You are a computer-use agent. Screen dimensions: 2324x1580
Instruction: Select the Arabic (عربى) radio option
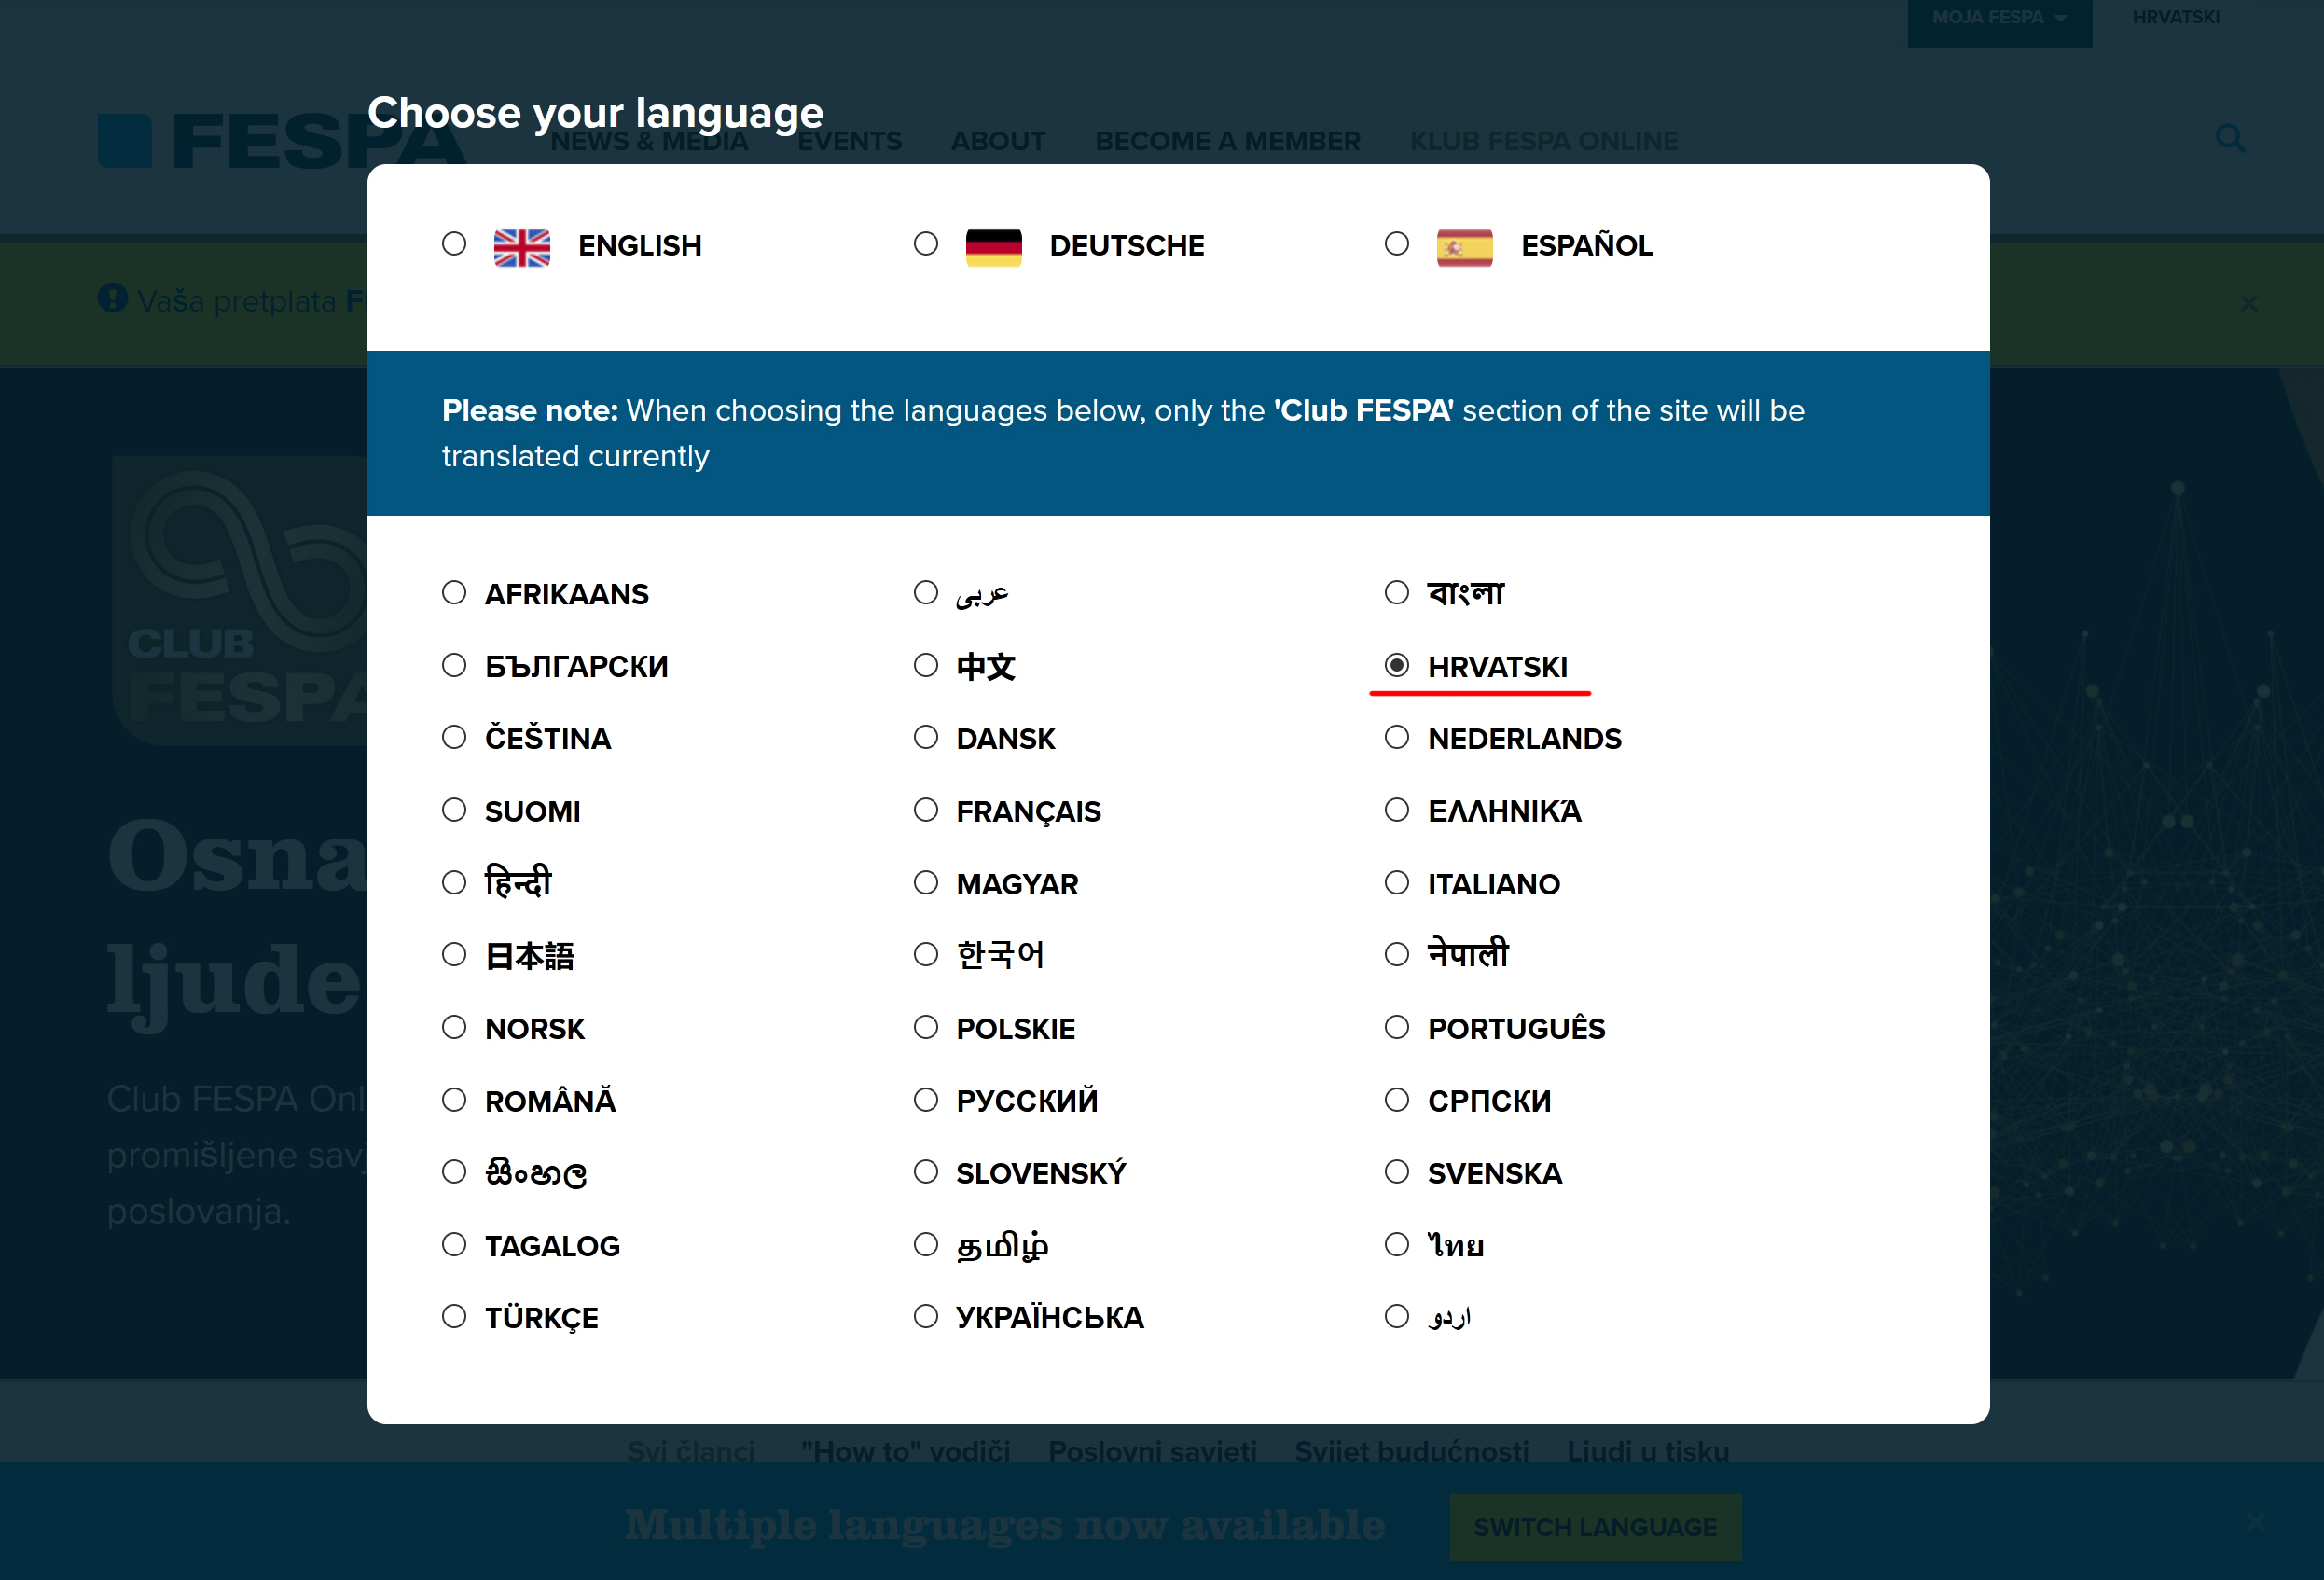coord(926,593)
